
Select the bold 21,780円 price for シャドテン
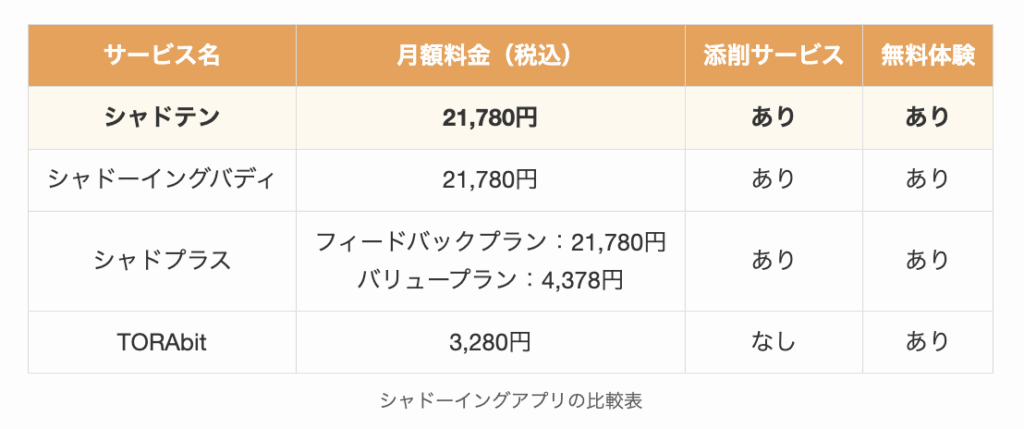[490, 118]
